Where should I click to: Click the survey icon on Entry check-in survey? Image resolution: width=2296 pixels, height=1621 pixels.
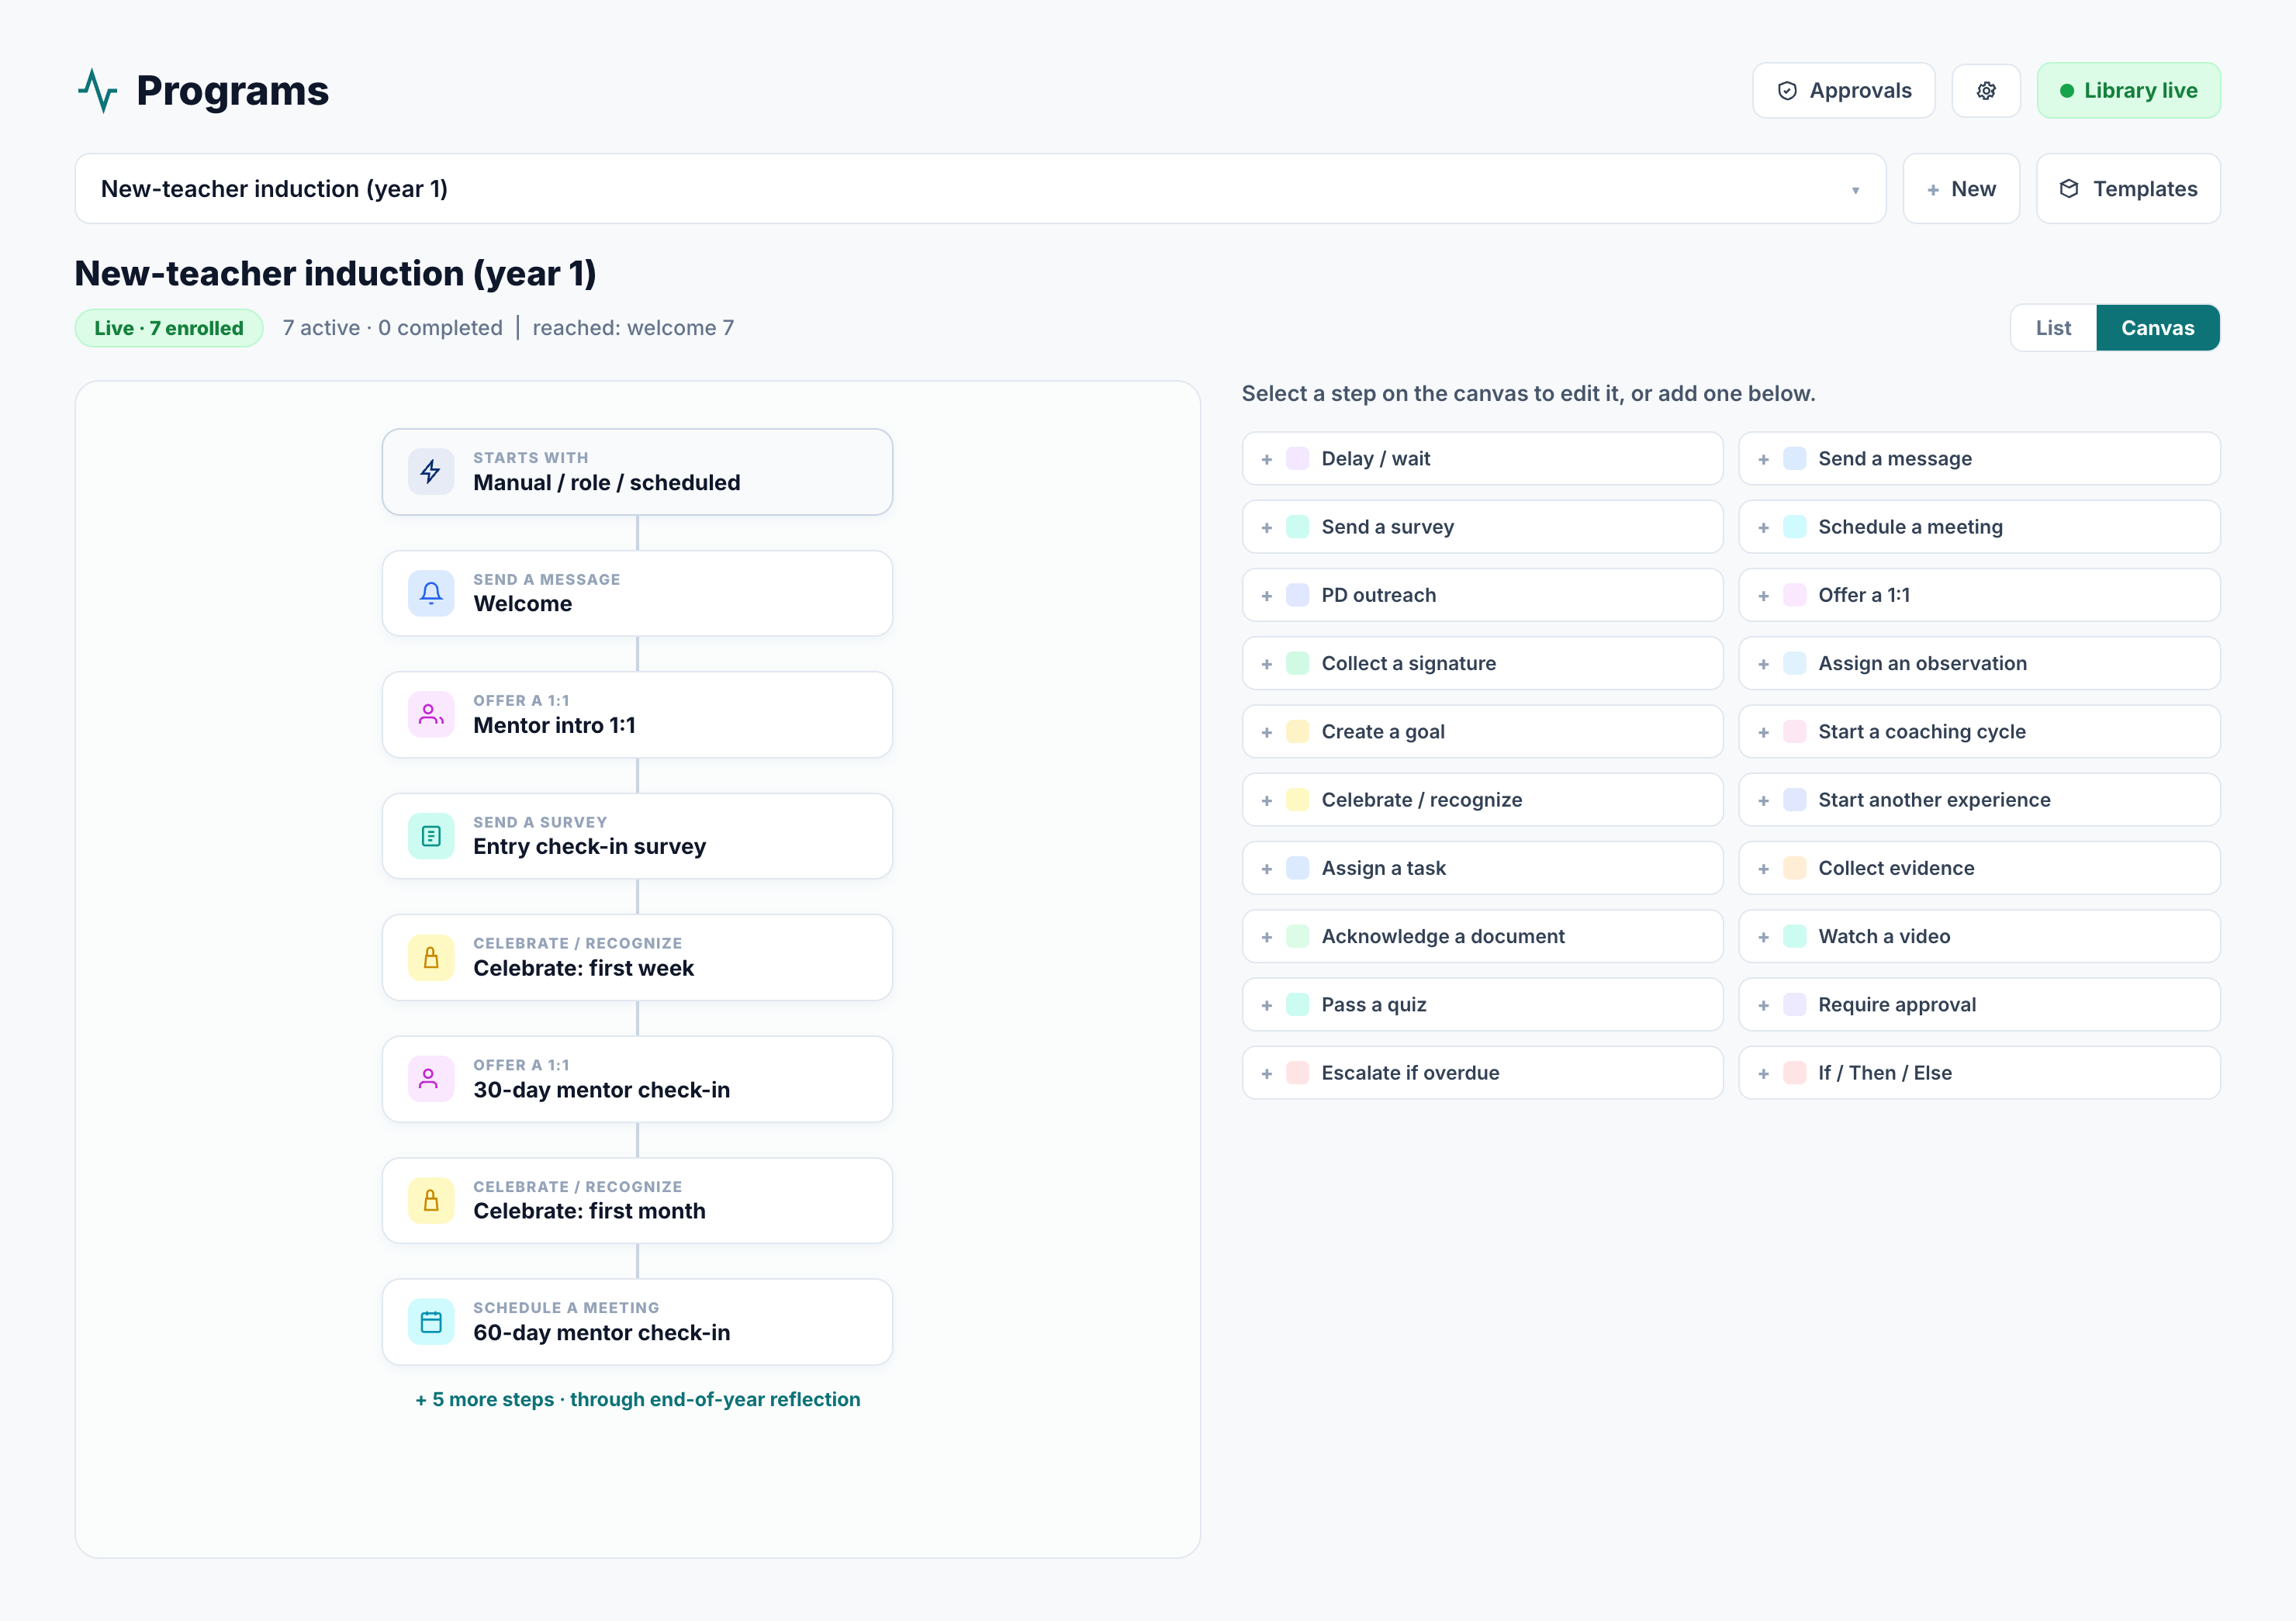point(431,836)
